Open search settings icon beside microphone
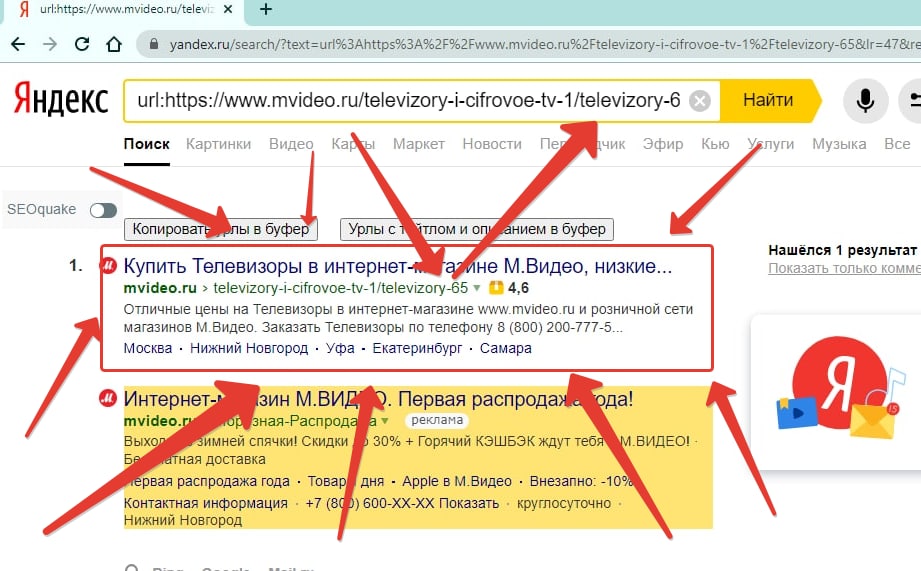 point(912,100)
